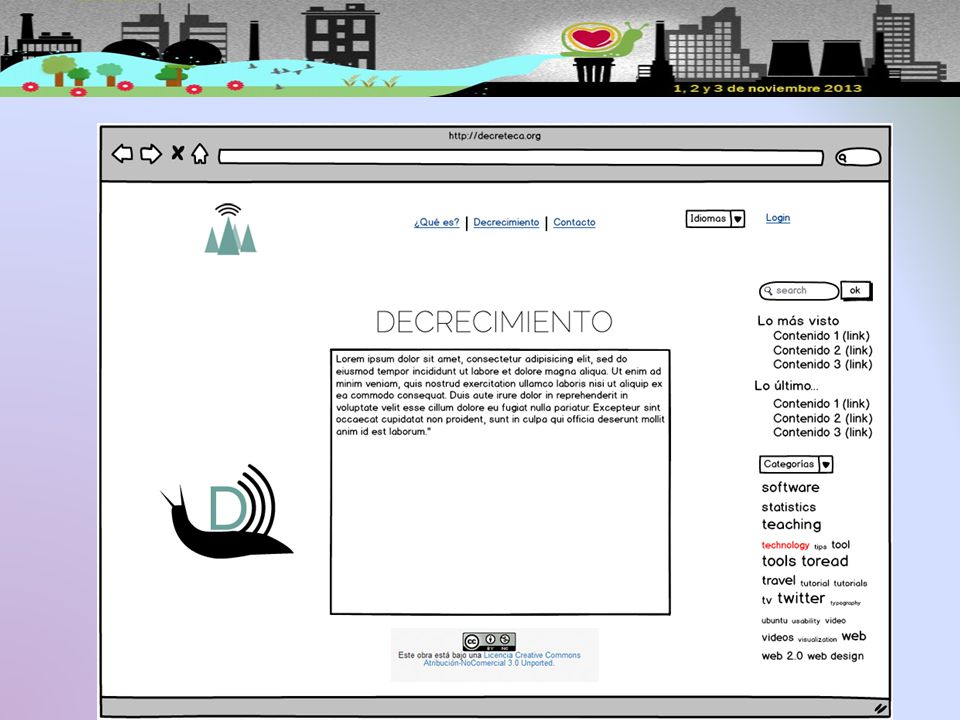Screen dimensions: 960x720
Task: Expand the Idiomas dropdown arrow
Action: click(738, 219)
